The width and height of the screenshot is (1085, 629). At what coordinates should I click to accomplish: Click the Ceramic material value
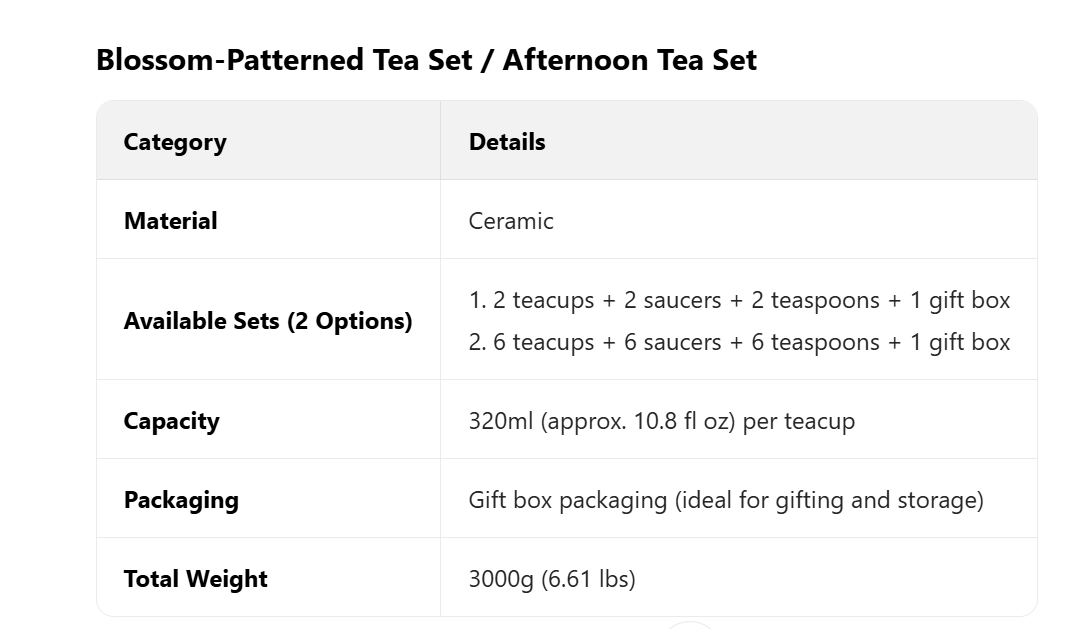pos(511,221)
